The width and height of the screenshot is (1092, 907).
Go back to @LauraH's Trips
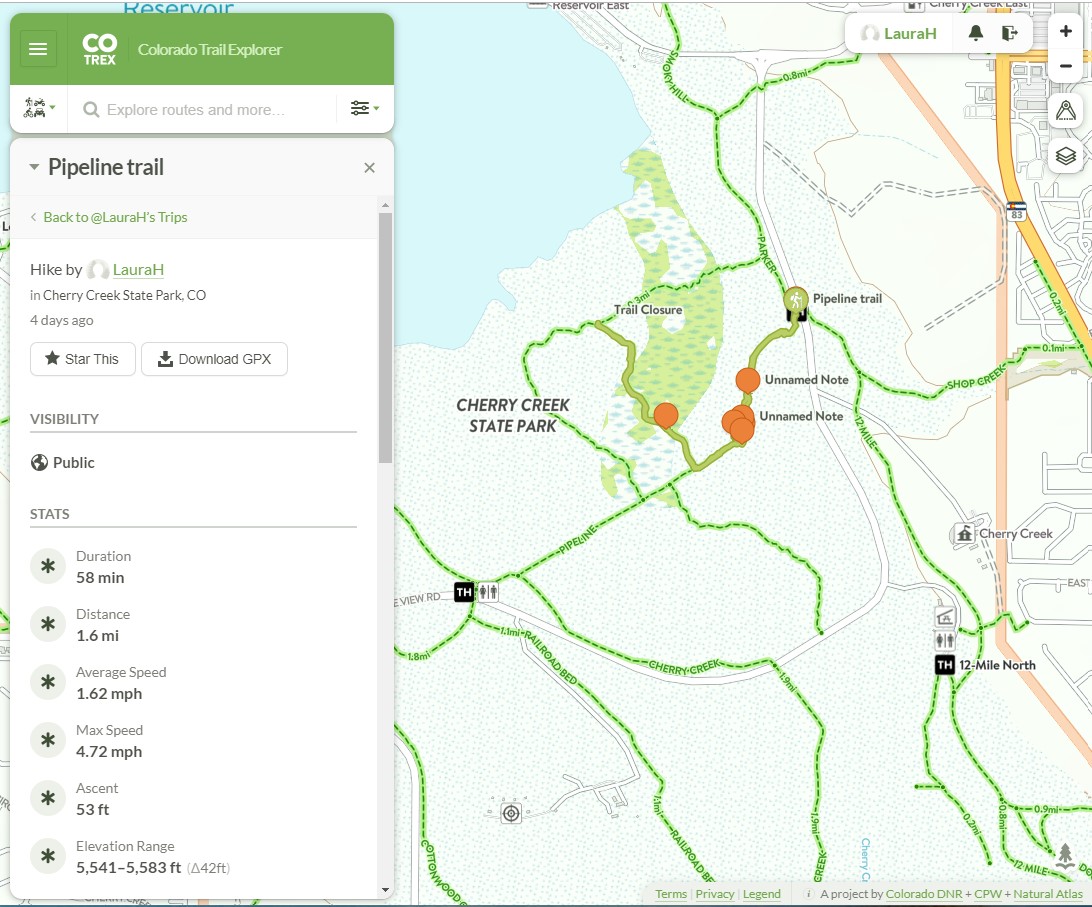coord(115,217)
